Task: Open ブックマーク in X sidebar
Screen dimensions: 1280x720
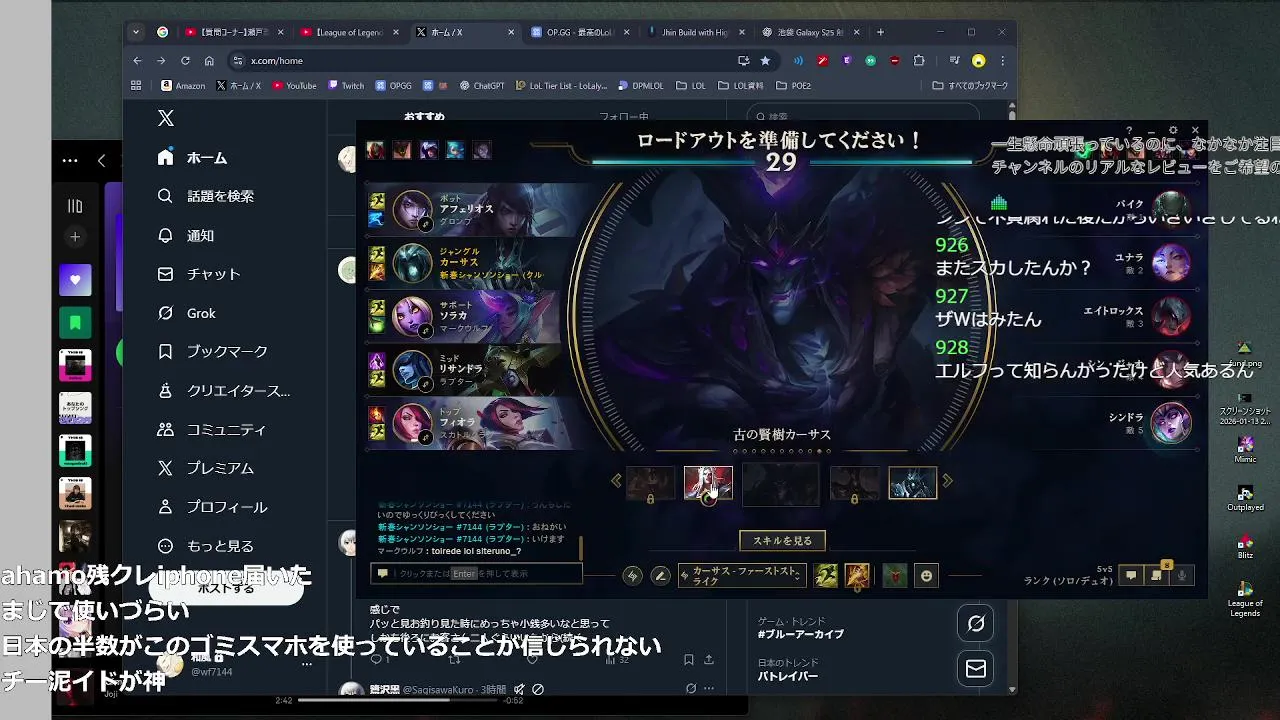Action: (x=212, y=352)
